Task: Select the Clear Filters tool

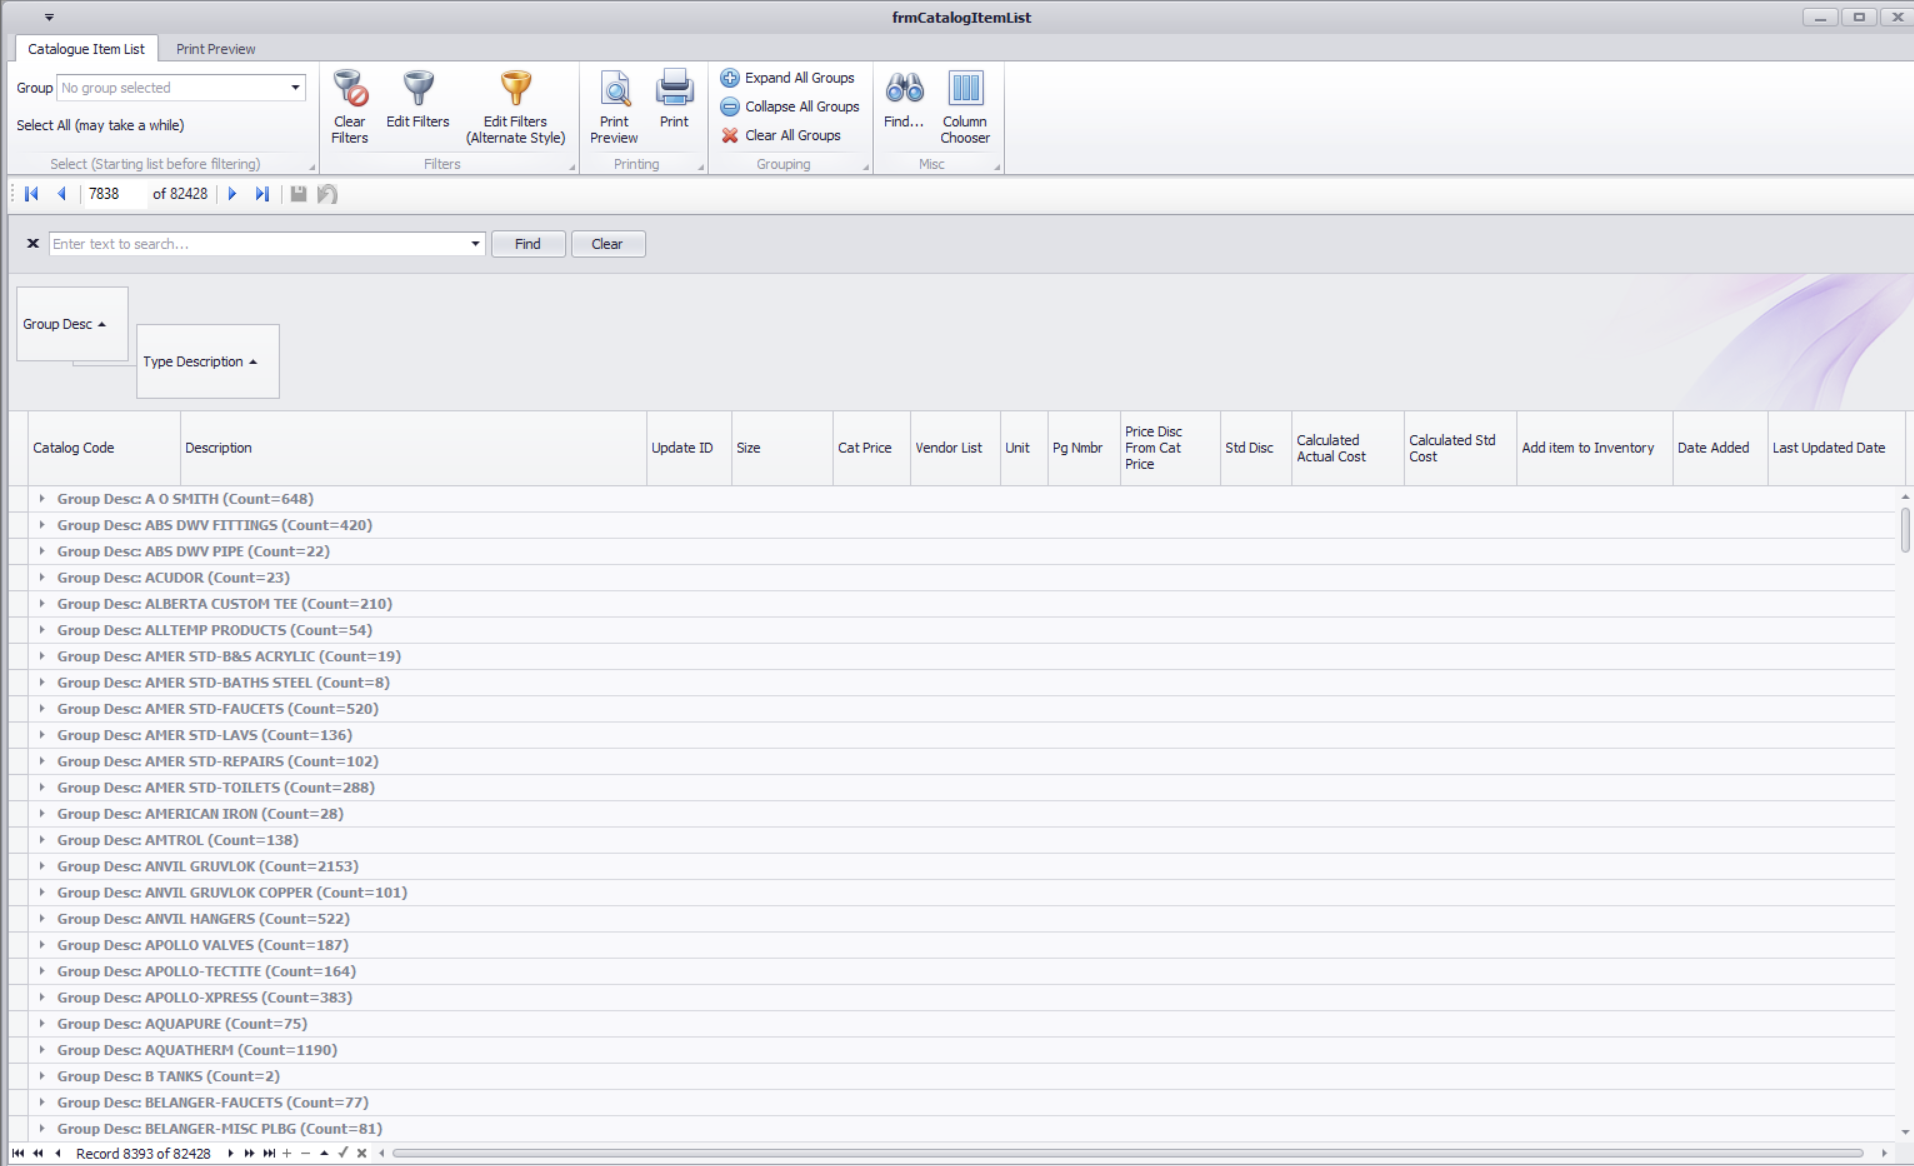Action: pos(349,104)
